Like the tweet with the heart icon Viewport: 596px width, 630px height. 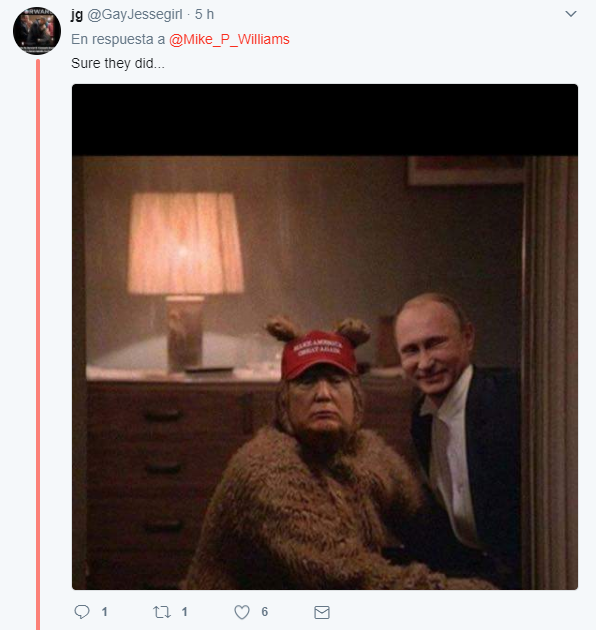(242, 612)
